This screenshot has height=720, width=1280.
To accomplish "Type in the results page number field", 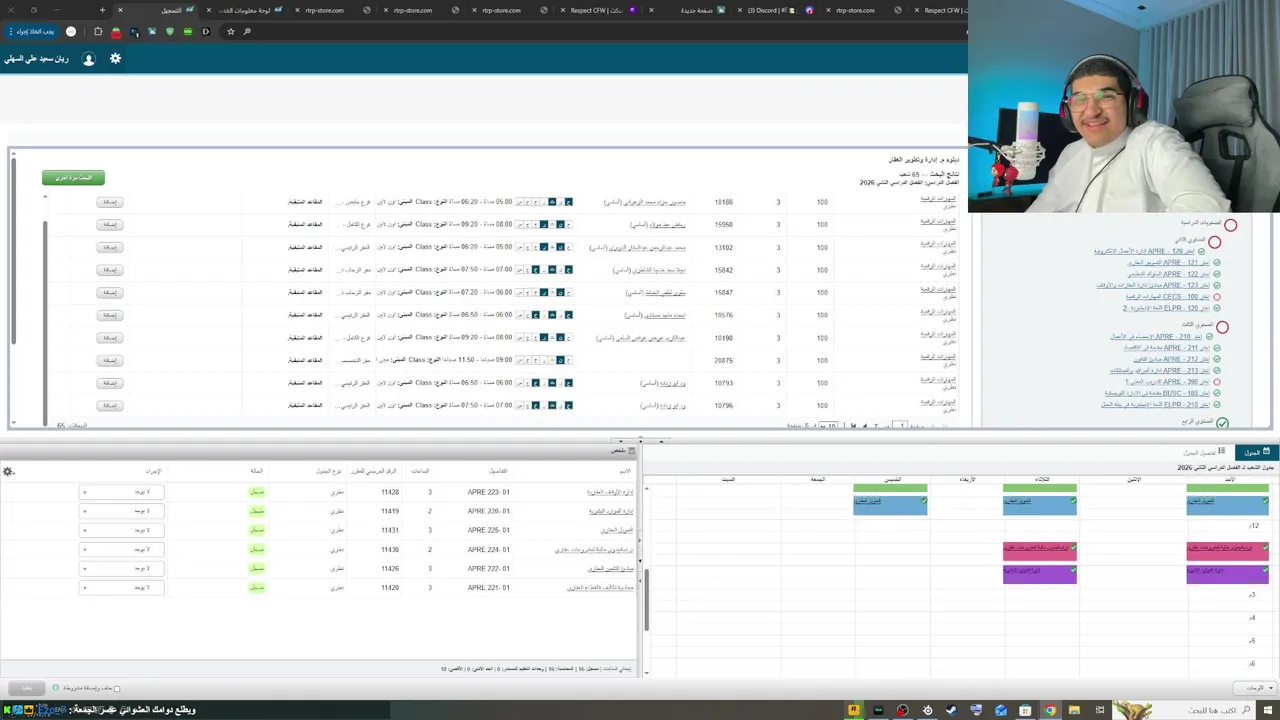I will tap(901, 426).
